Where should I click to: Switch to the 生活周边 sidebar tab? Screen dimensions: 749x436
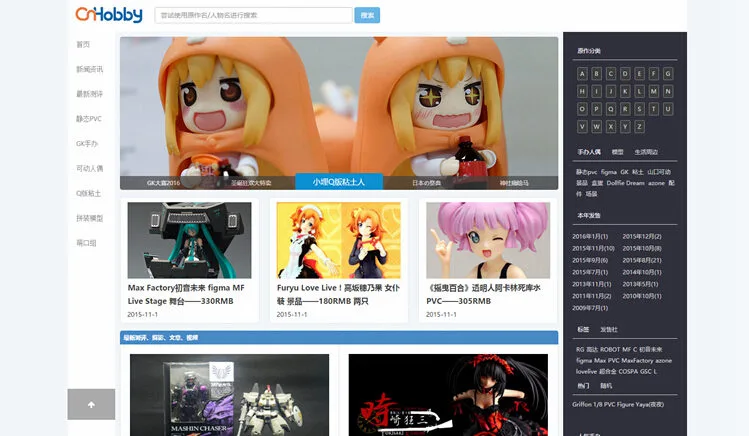[646, 152]
